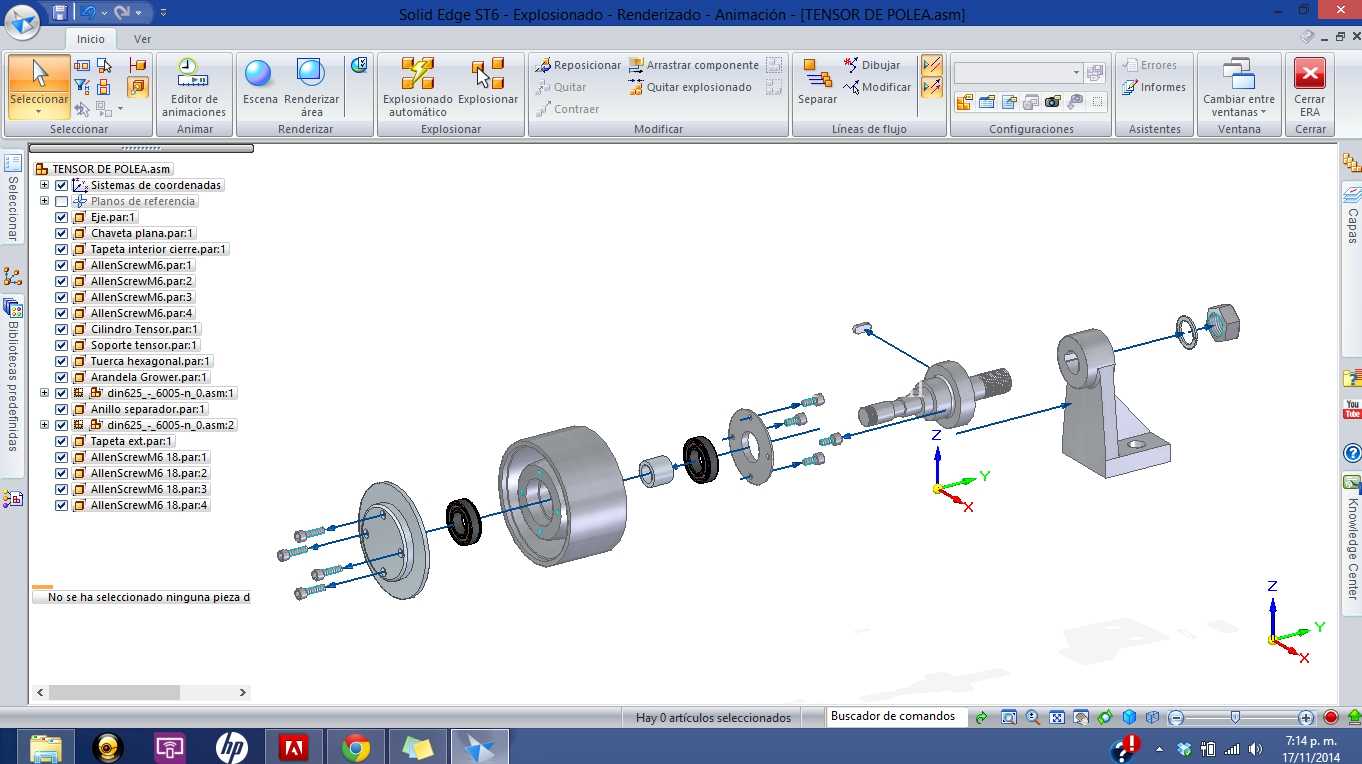Click the zoom magnifier icon in status bar
Image resolution: width=1362 pixels, height=764 pixels.
1033,717
